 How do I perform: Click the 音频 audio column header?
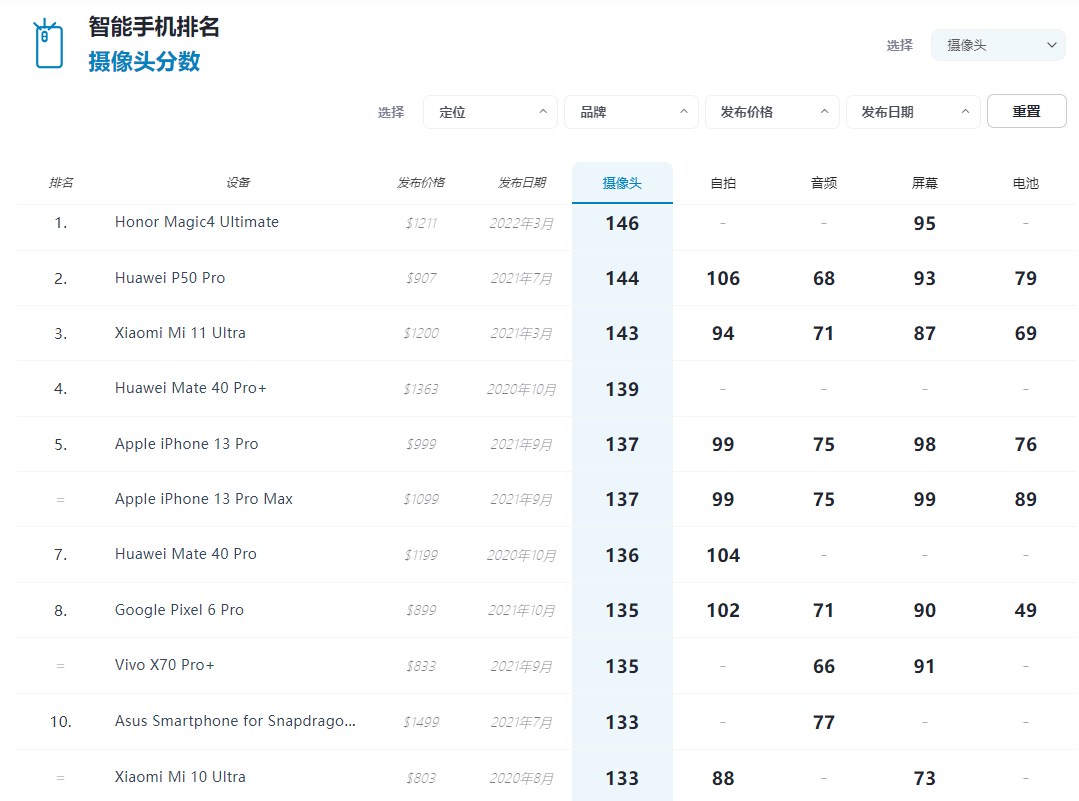pyautogui.click(x=823, y=182)
